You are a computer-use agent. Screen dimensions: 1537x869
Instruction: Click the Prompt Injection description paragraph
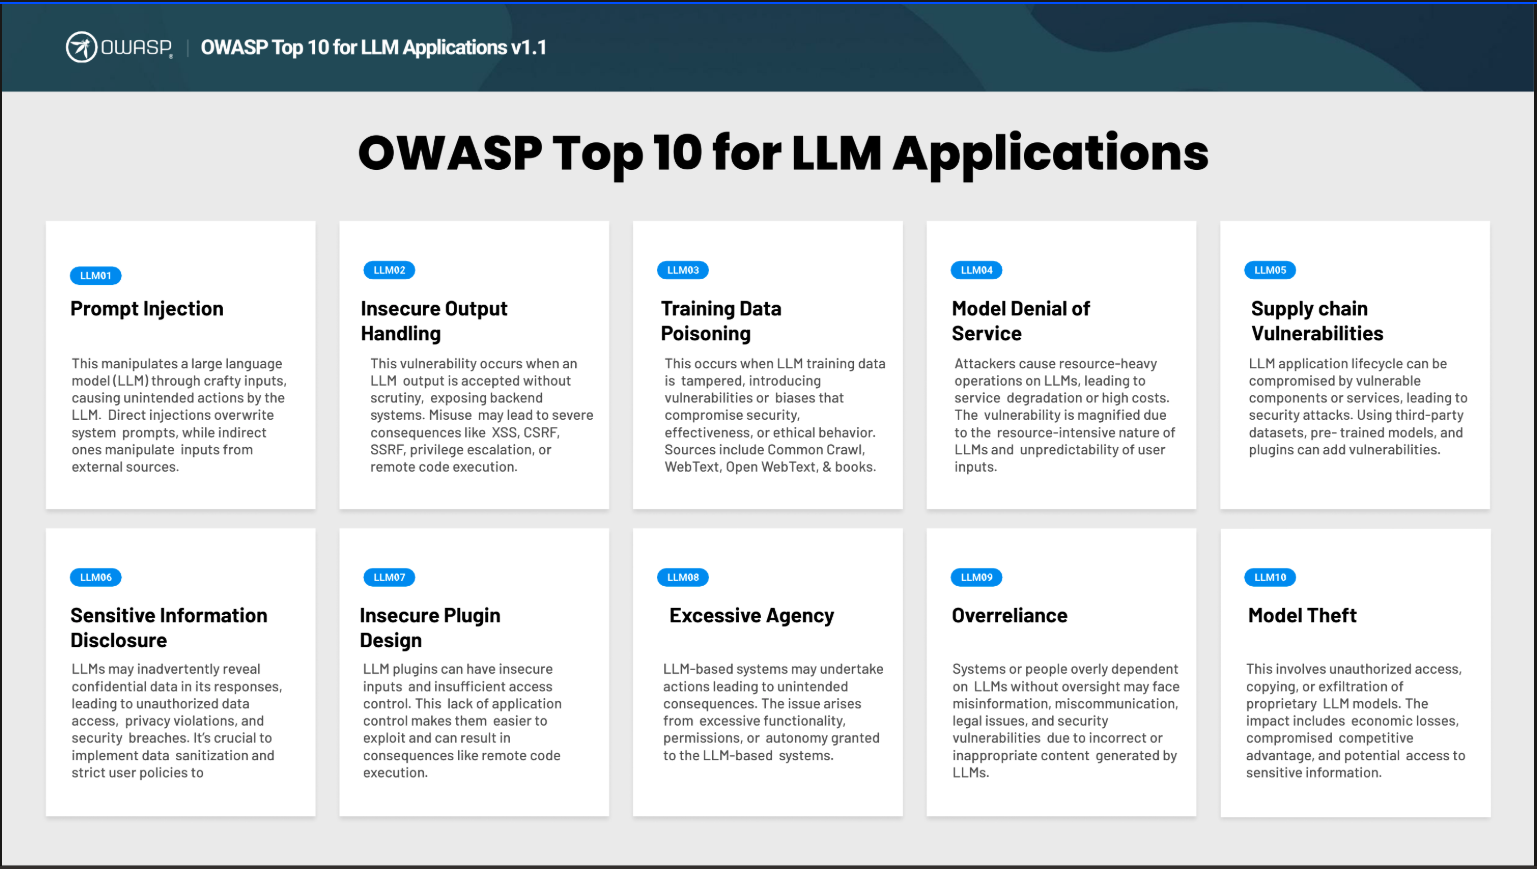click(179, 415)
